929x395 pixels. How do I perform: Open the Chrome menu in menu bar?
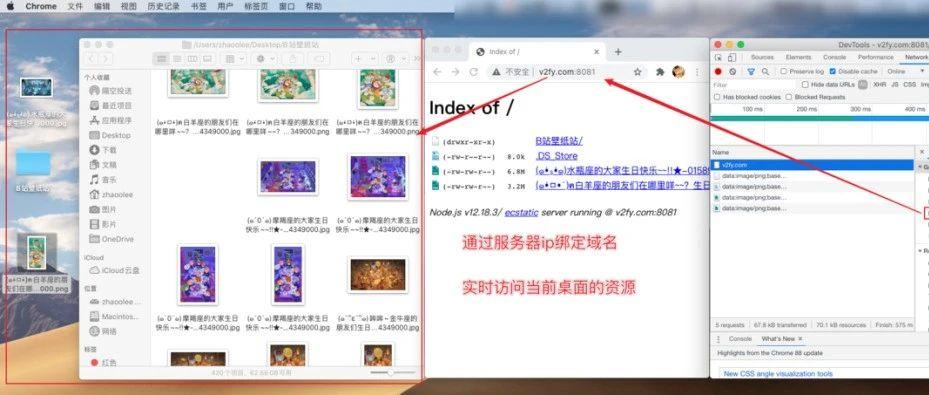[x=41, y=6]
